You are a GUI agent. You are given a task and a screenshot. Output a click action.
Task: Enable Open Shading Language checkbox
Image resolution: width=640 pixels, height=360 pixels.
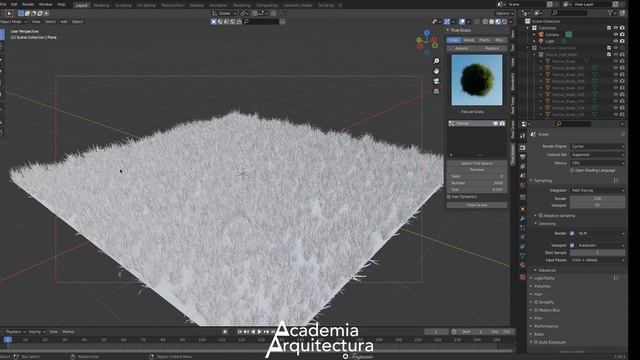(x=572, y=170)
